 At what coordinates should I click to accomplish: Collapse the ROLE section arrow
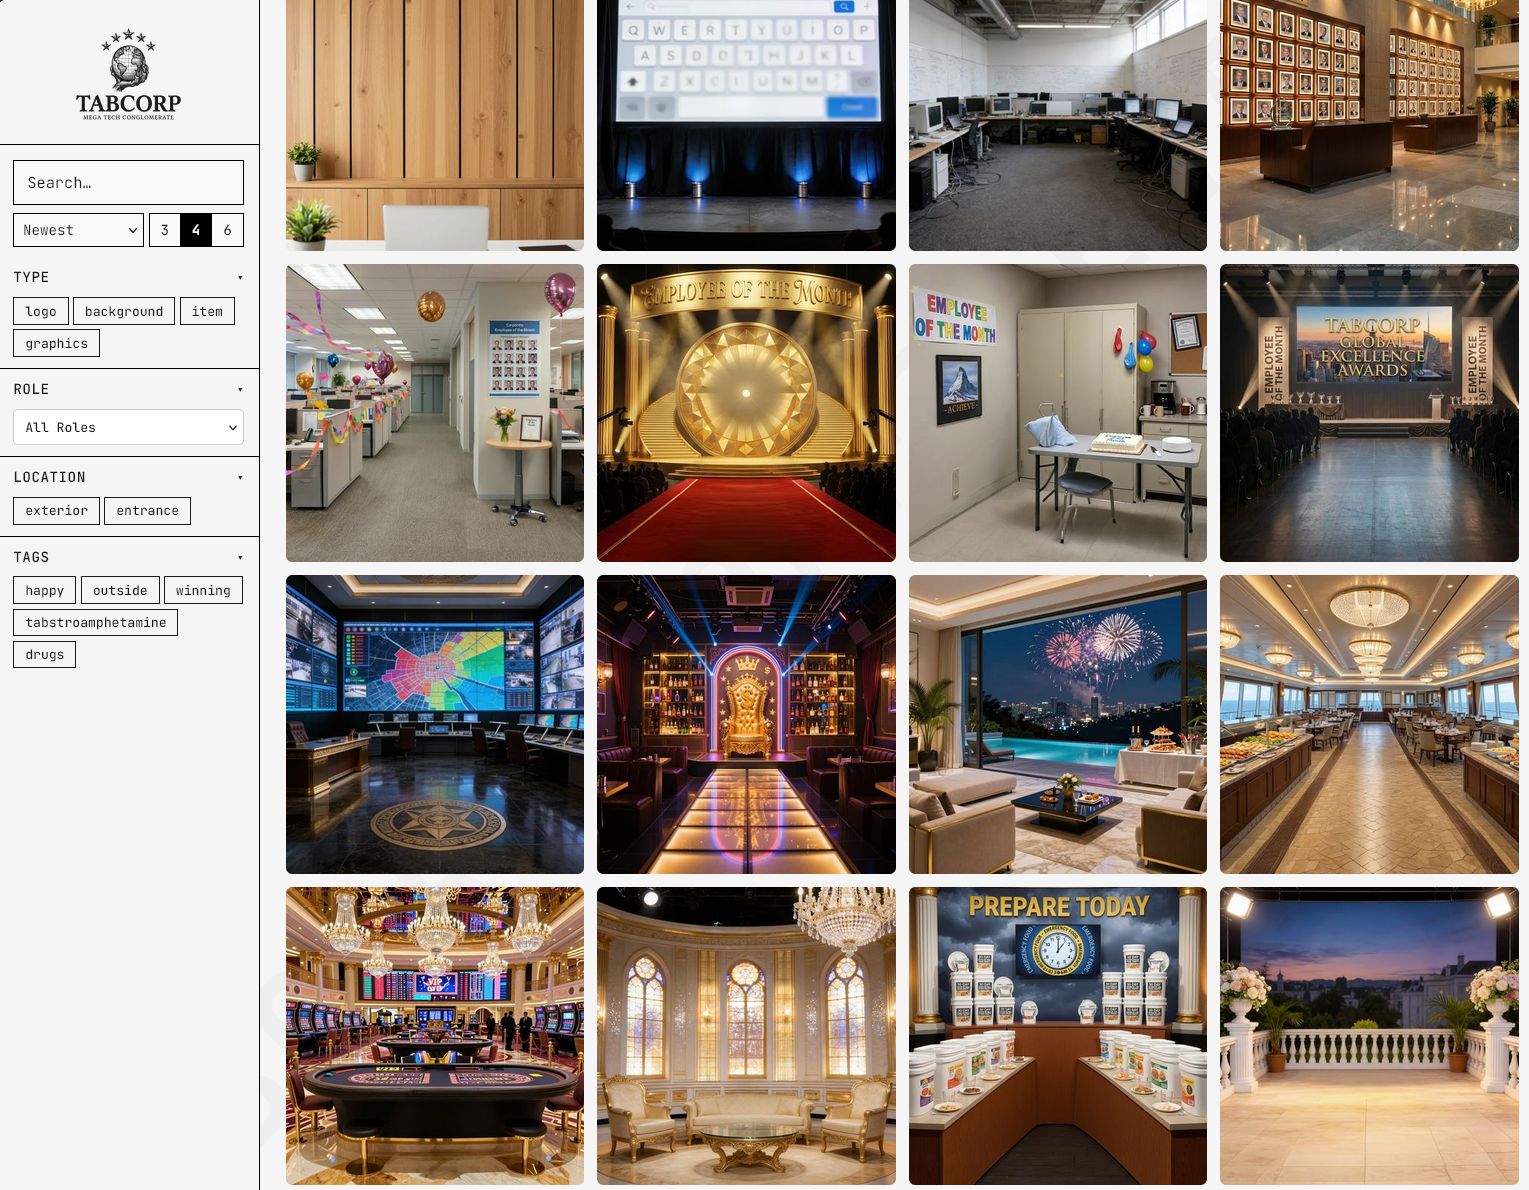click(240, 389)
